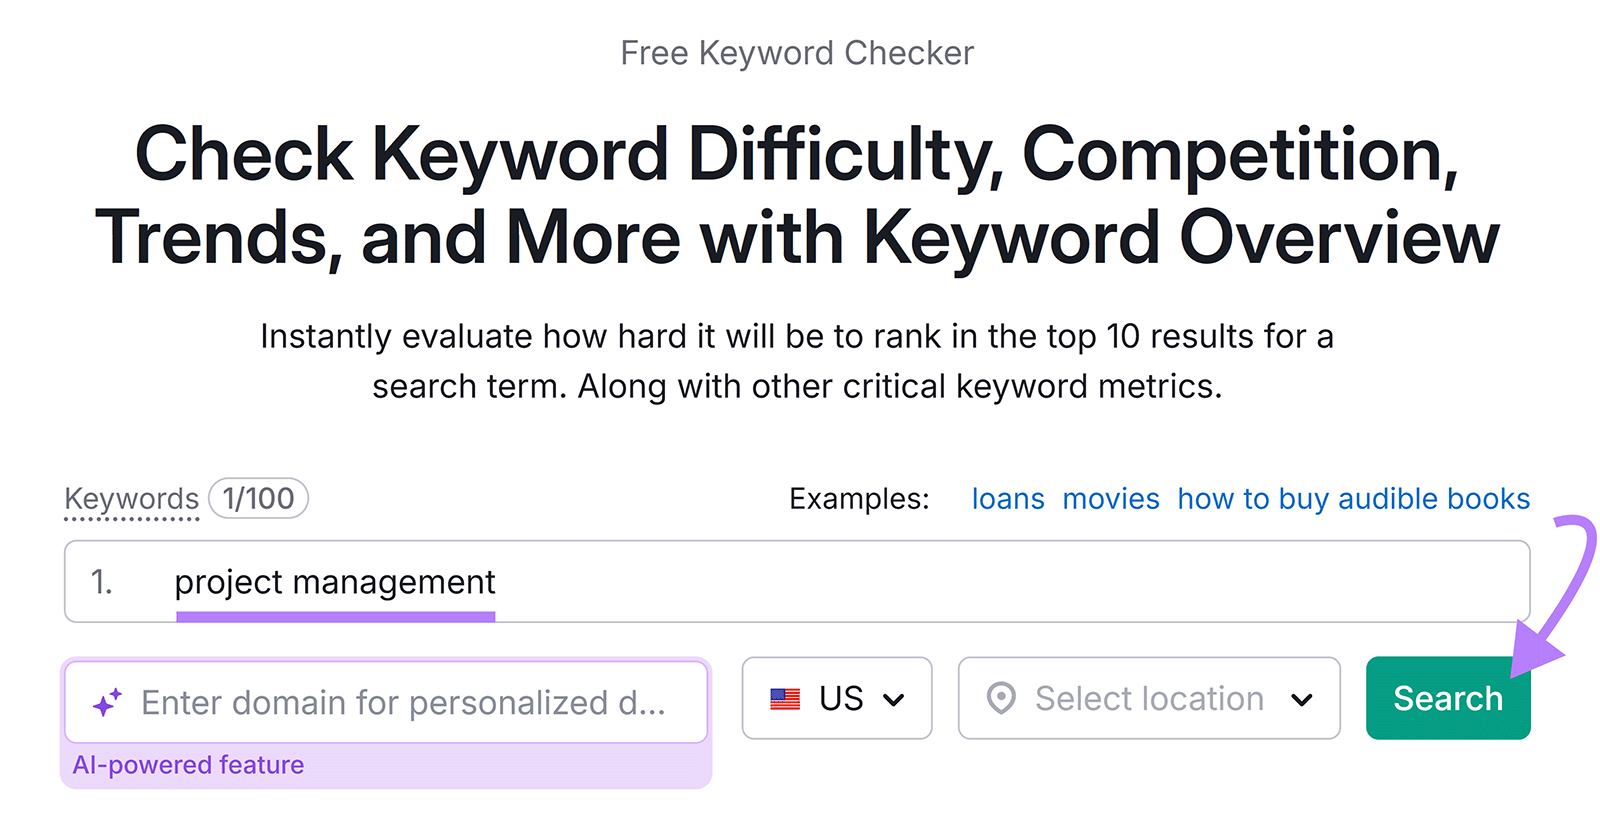Image resolution: width=1600 pixels, height=836 pixels.
Task: Click the AI-powered feature label
Action: (x=188, y=764)
